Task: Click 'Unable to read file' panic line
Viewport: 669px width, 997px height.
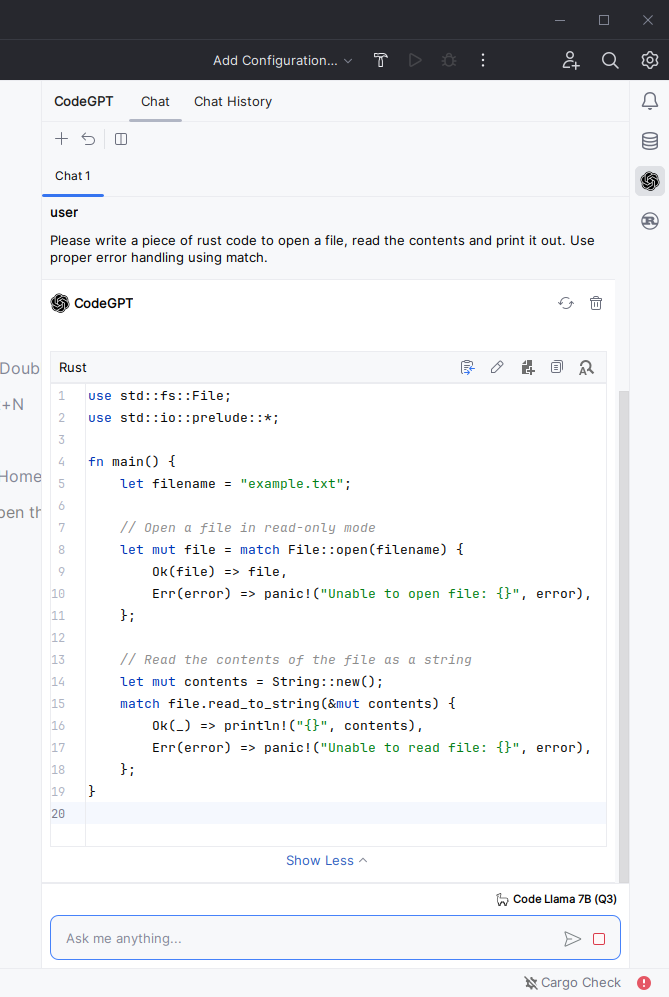Action: (371, 748)
